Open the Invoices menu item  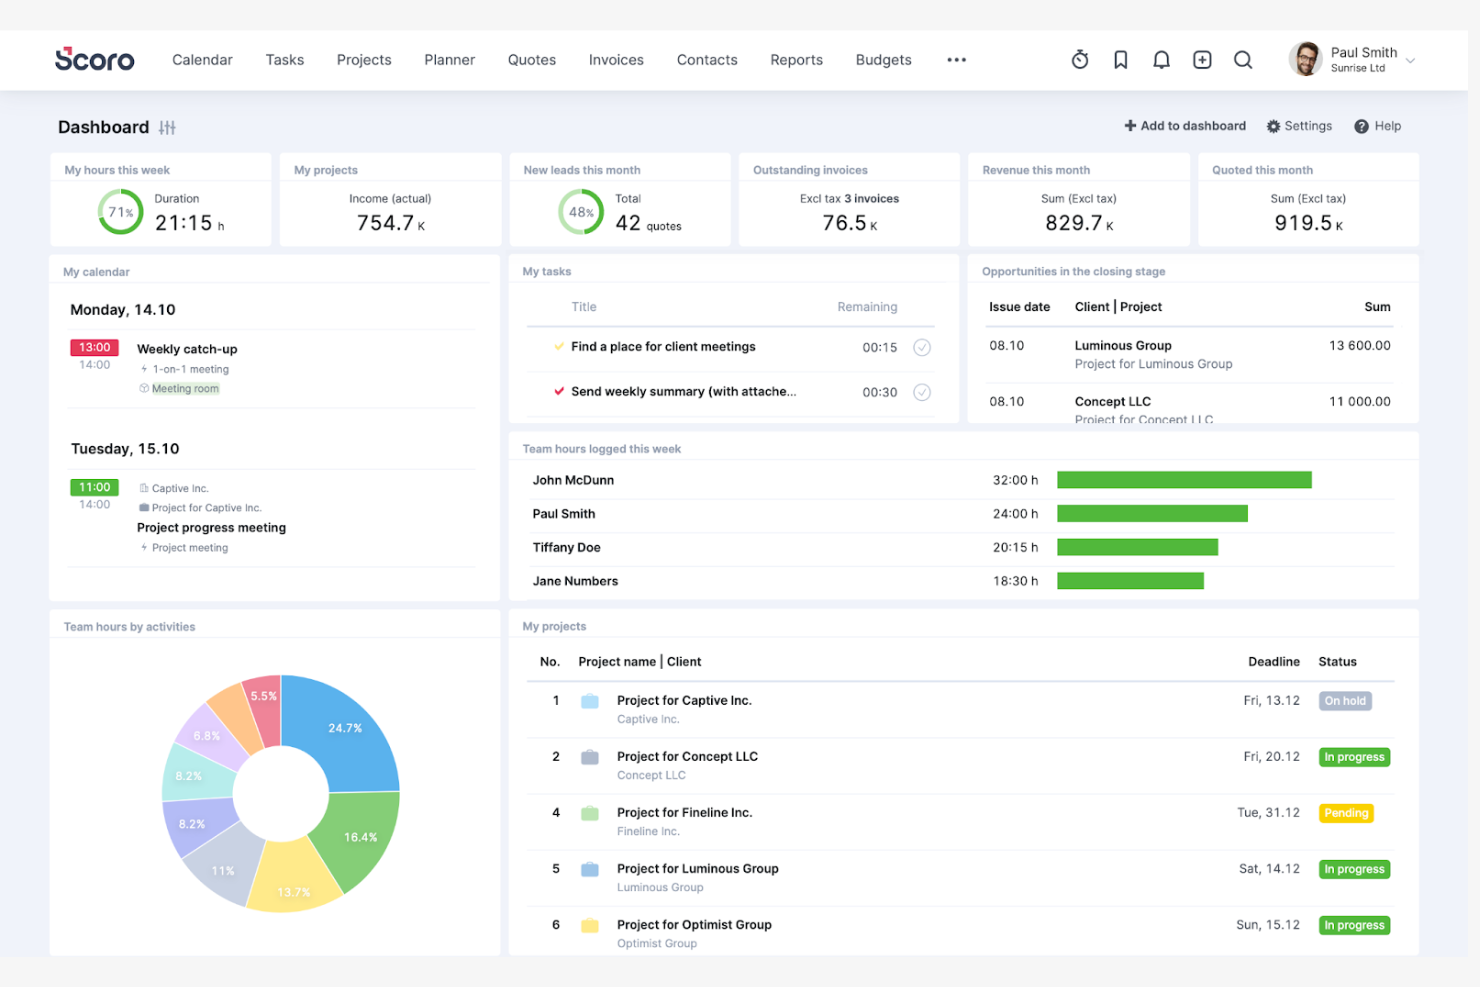615,60
